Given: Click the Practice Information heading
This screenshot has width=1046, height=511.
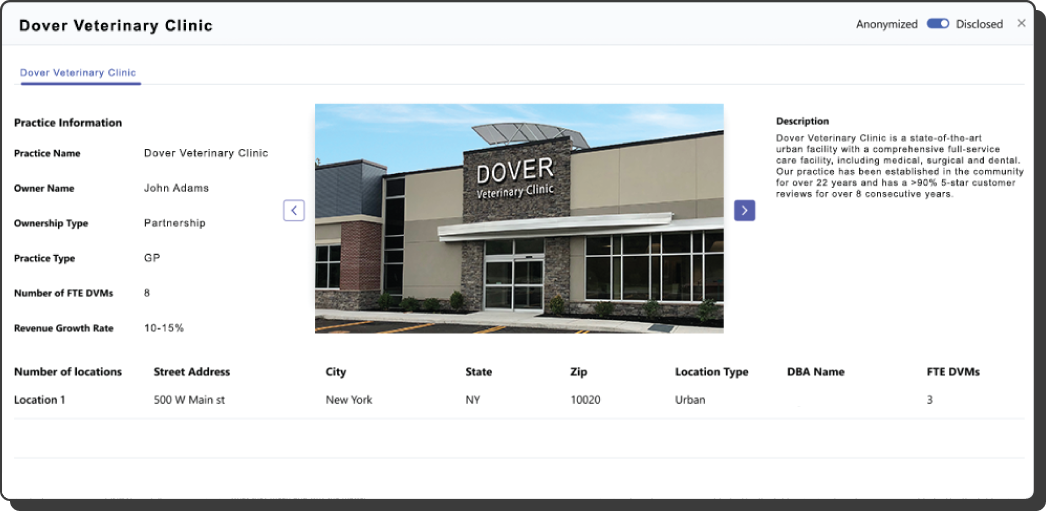Looking at the screenshot, I should pos(68,123).
